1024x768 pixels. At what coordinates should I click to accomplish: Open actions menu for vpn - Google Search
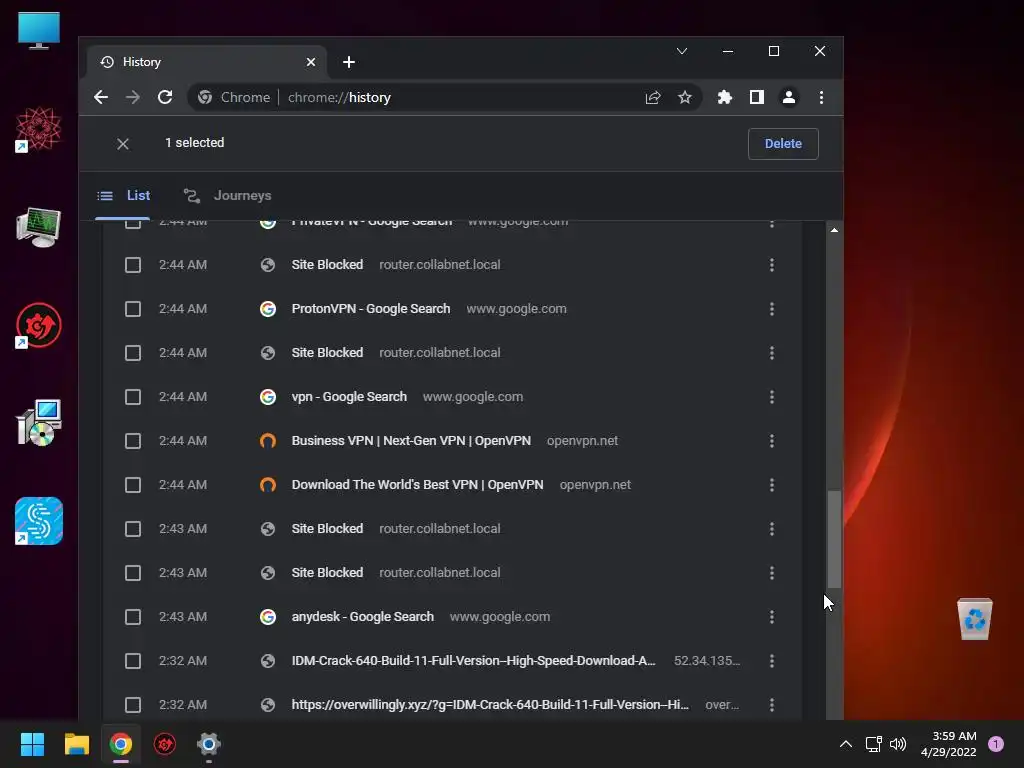[771, 397]
